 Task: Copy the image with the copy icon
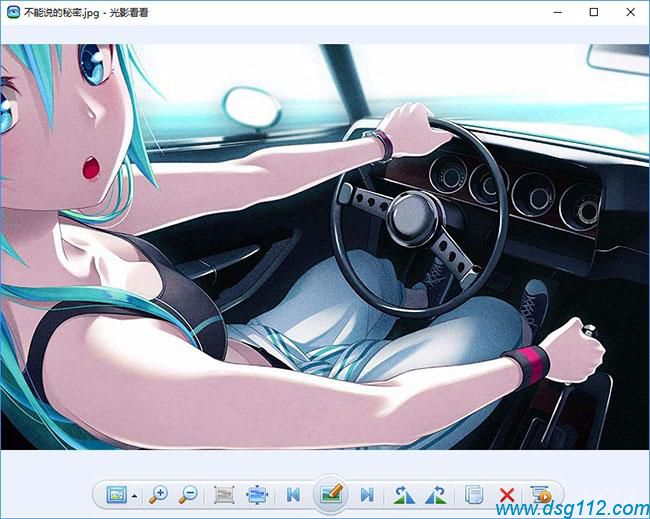pyautogui.click(x=473, y=495)
